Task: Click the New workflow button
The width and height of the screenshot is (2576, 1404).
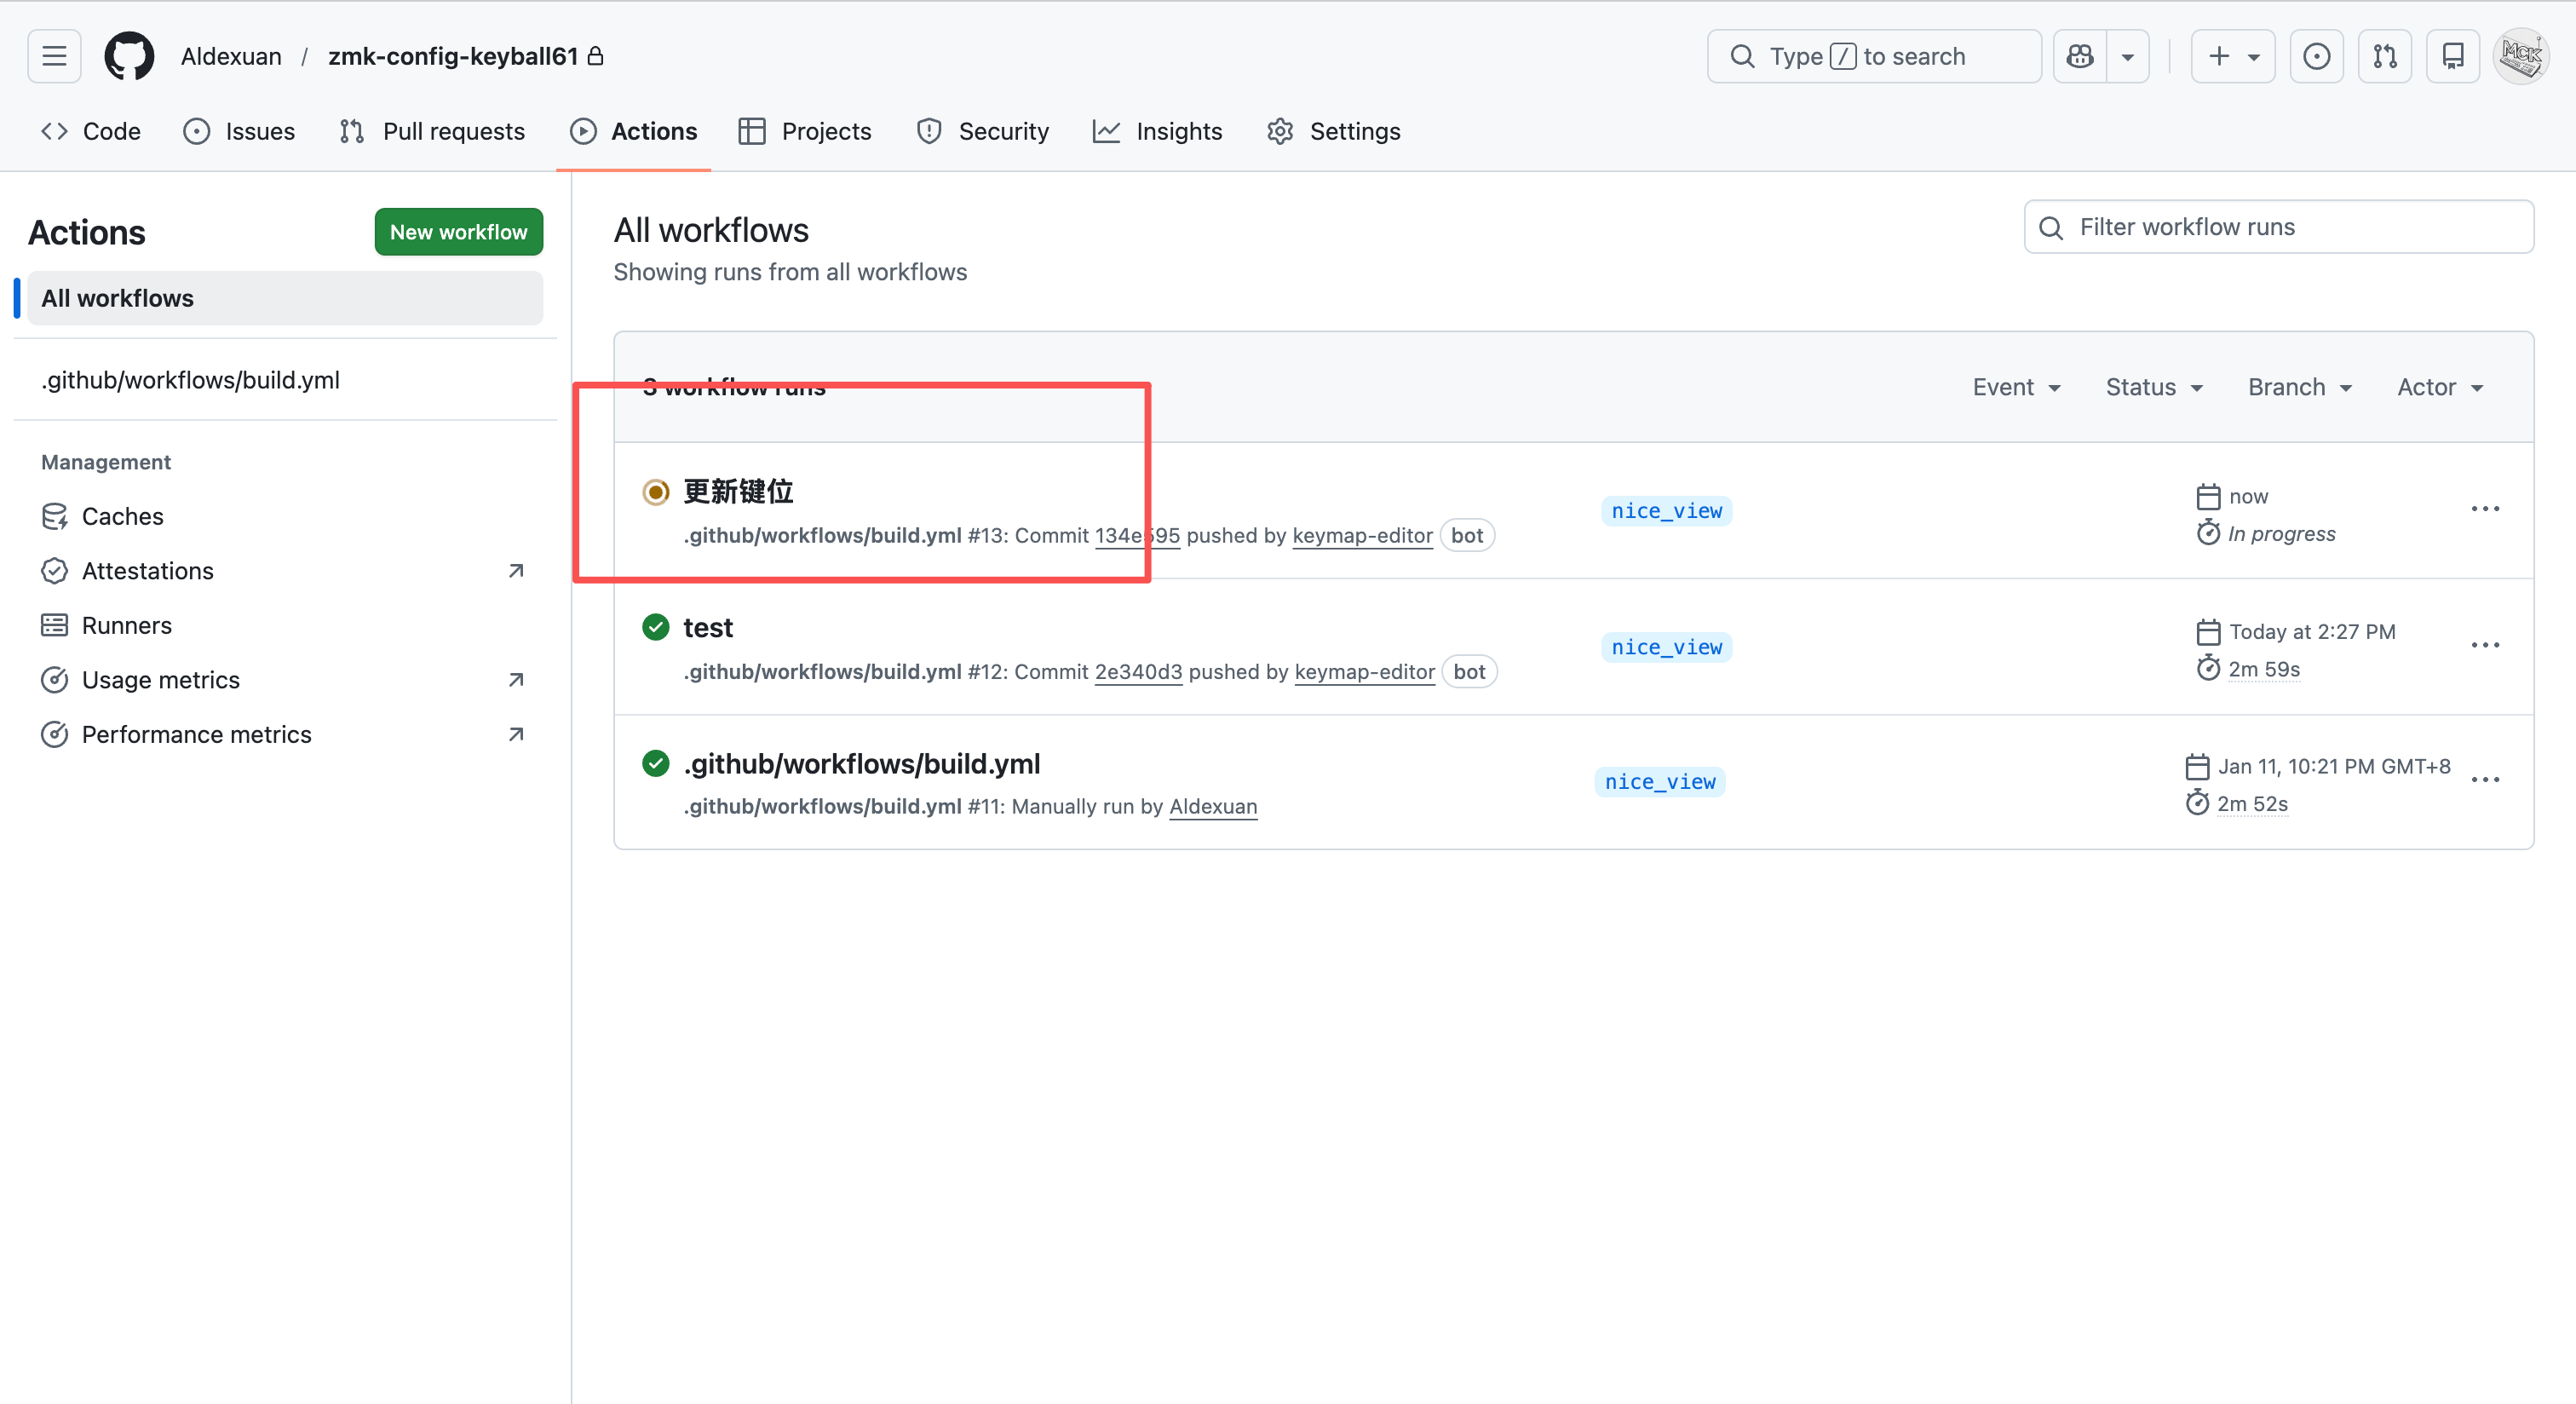Action: (x=458, y=232)
